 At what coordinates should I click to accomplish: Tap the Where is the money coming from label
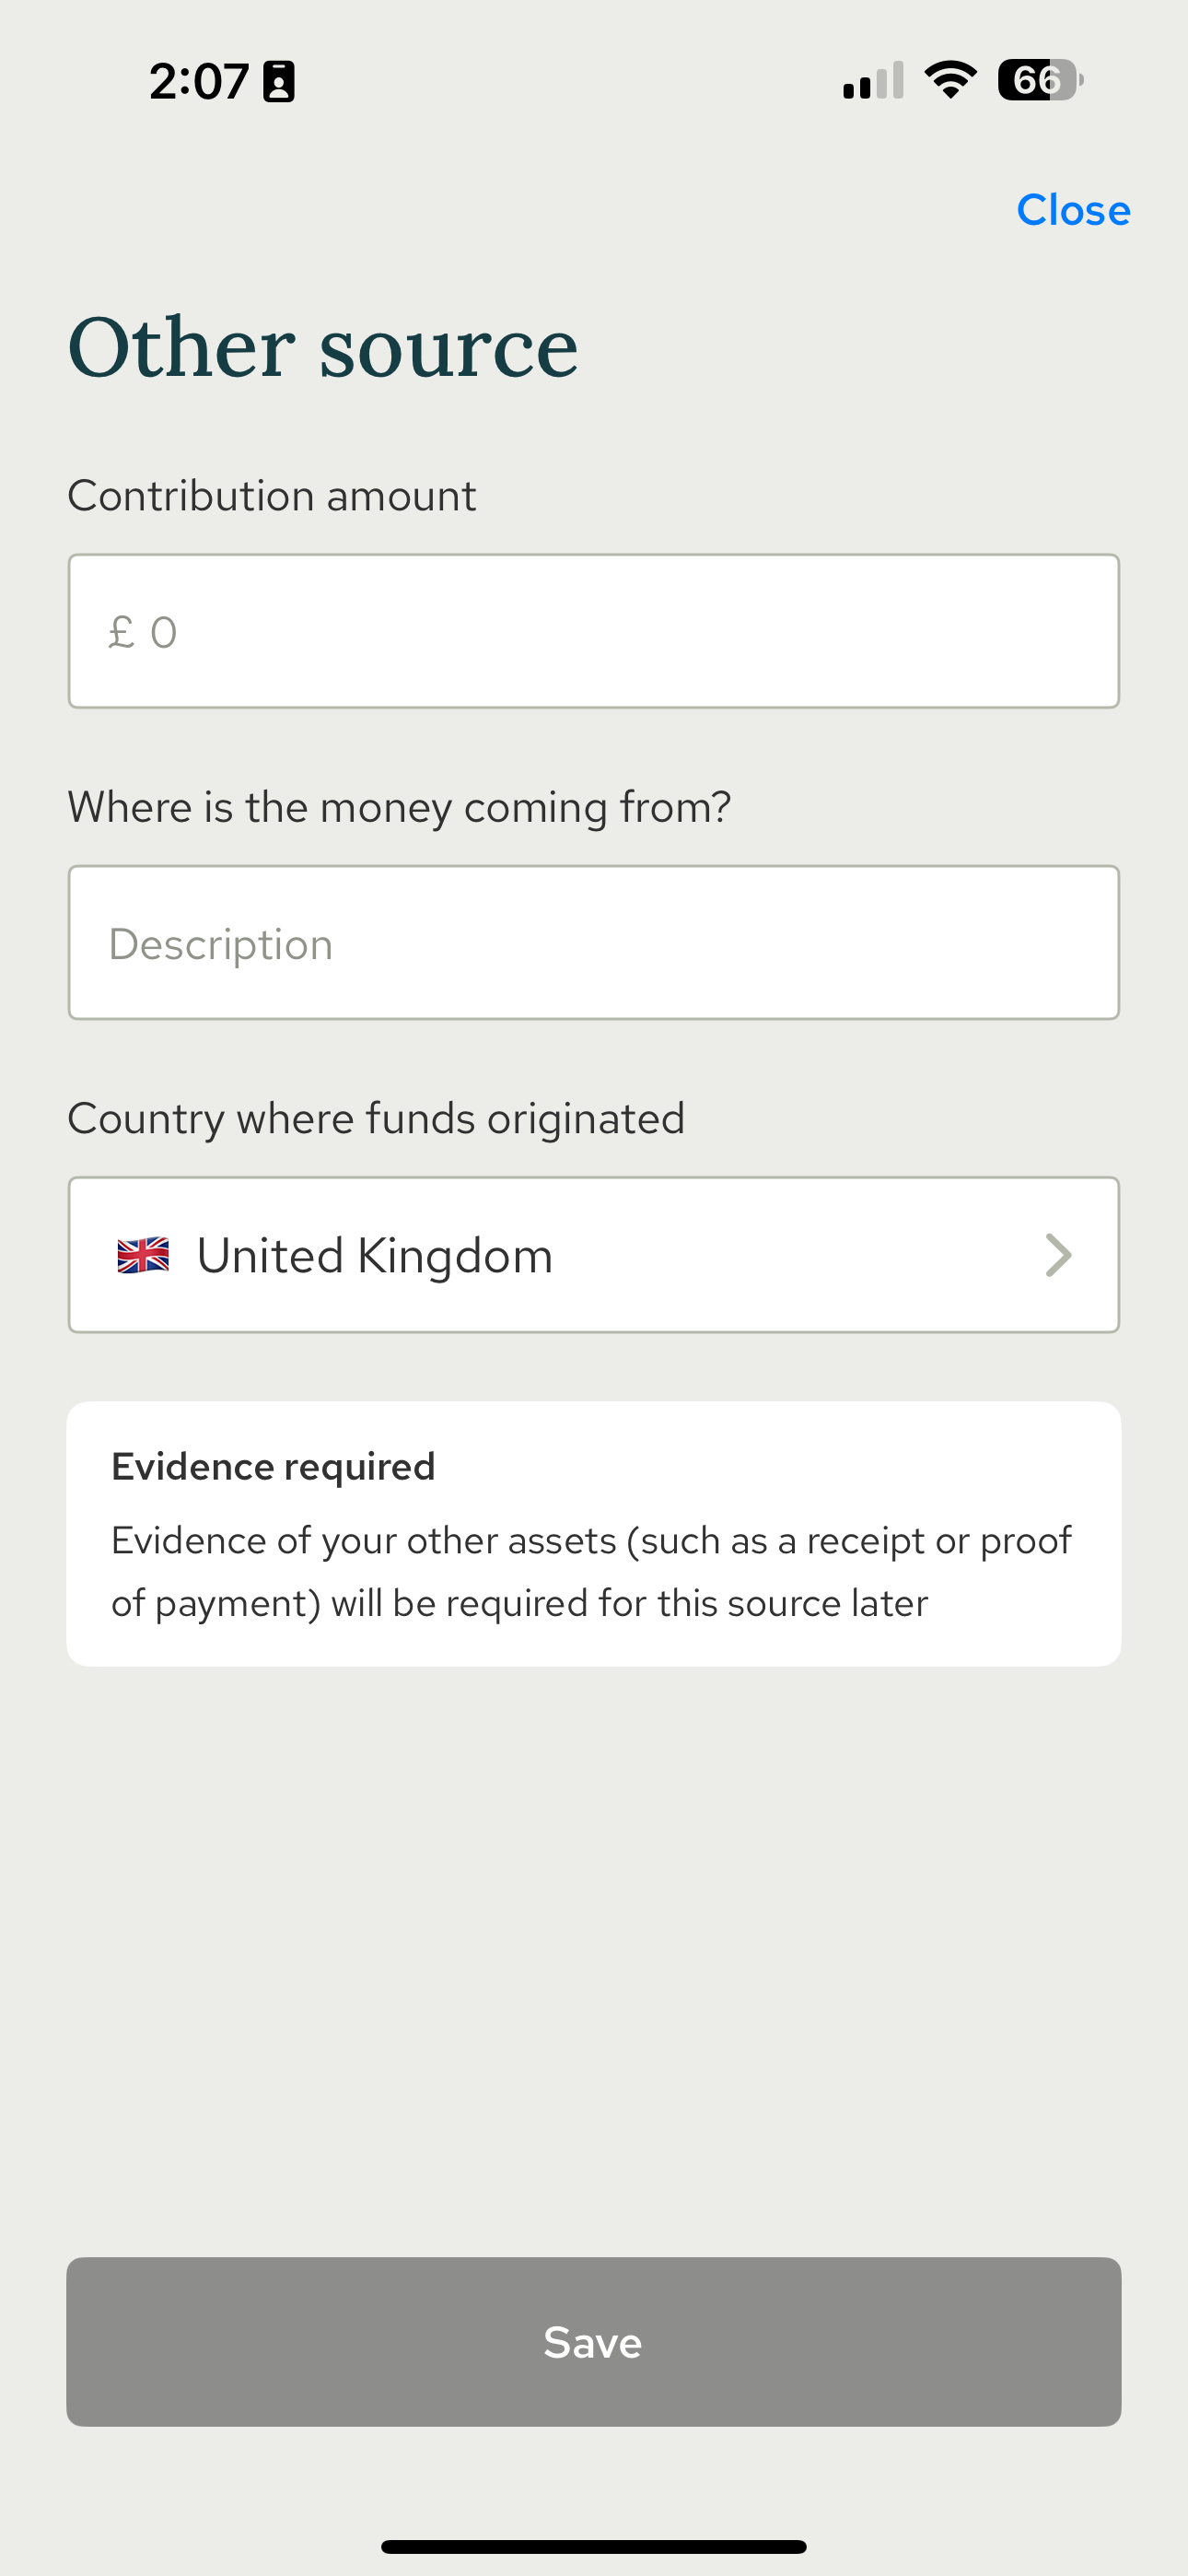(399, 807)
